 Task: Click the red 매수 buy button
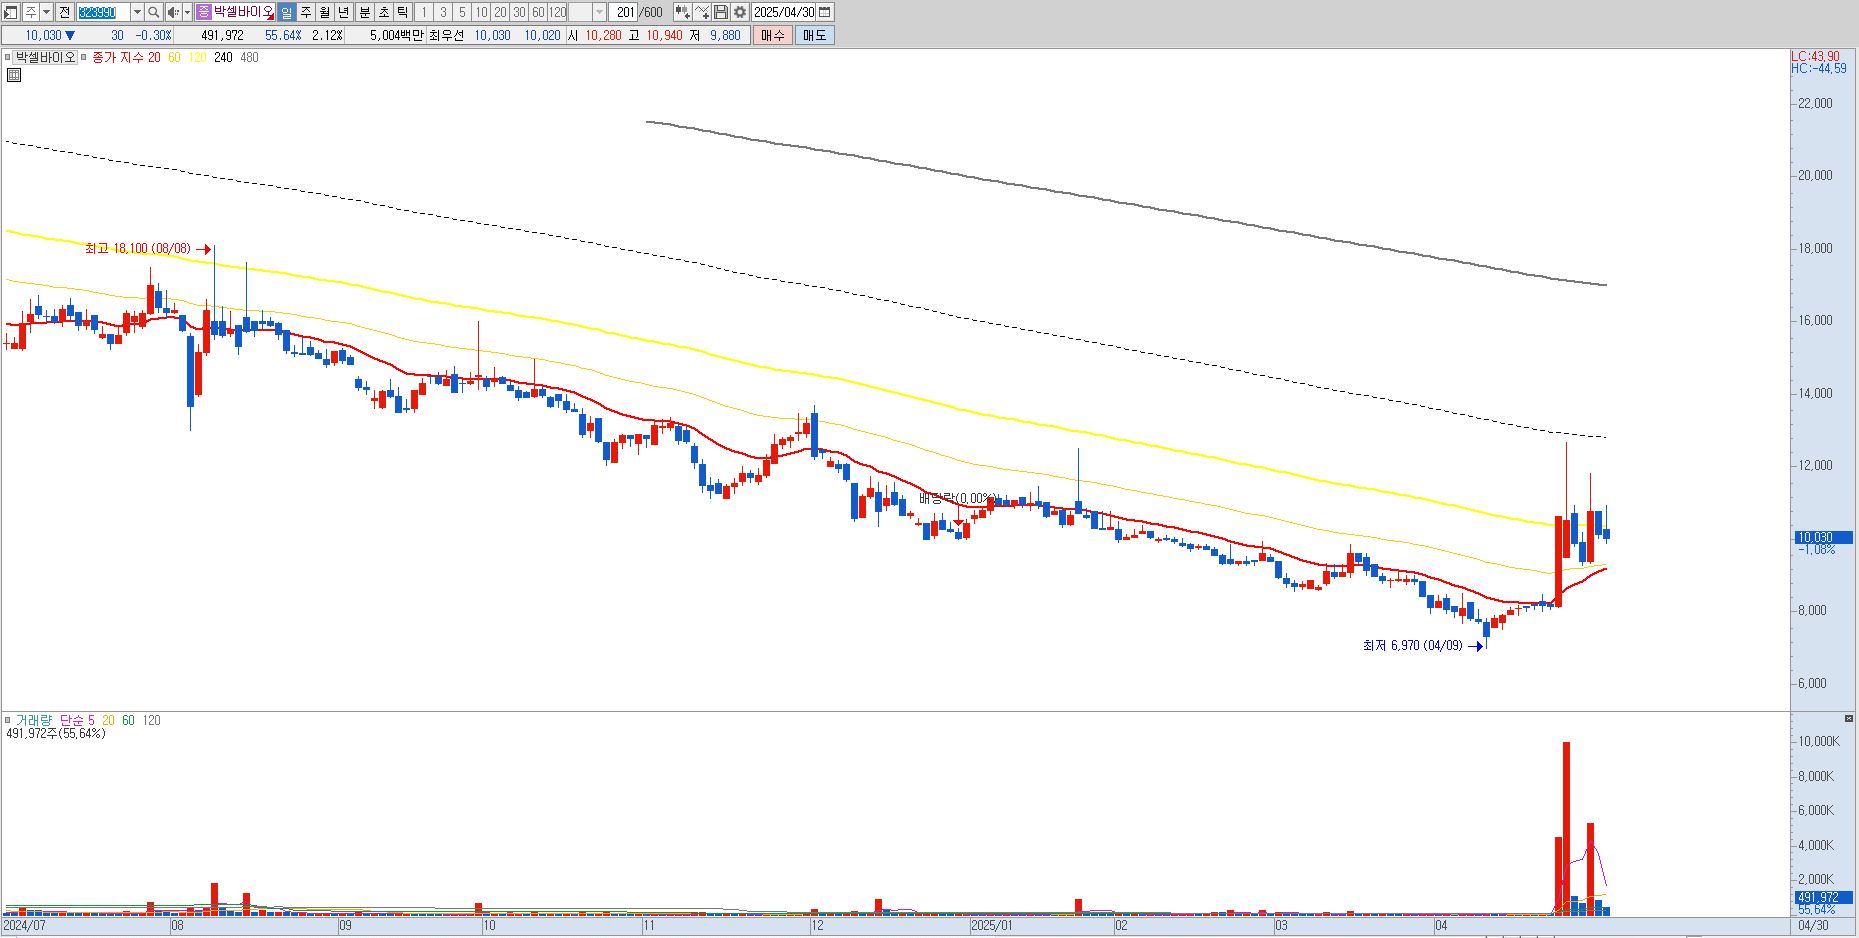tap(773, 35)
